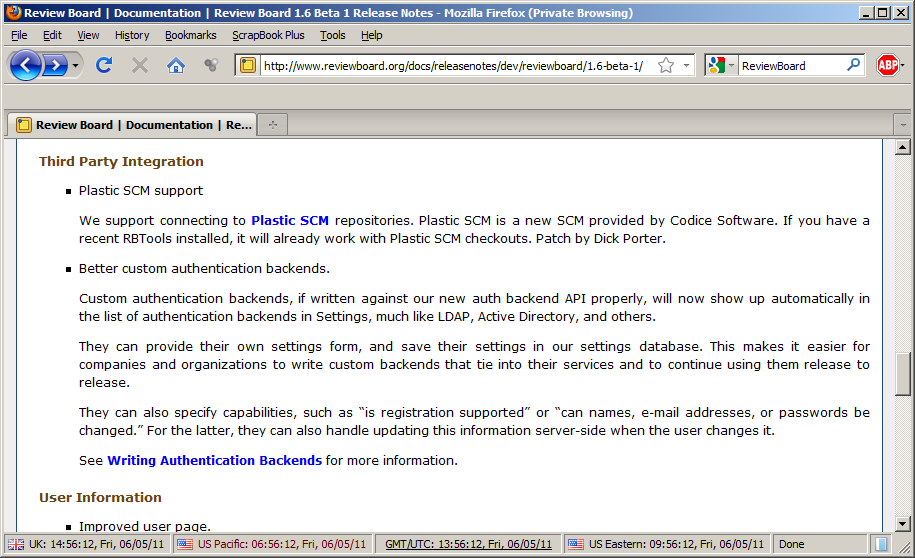The image size is (915, 558).
Task: Open the Bookmarks menu
Action: click(x=190, y=35)
